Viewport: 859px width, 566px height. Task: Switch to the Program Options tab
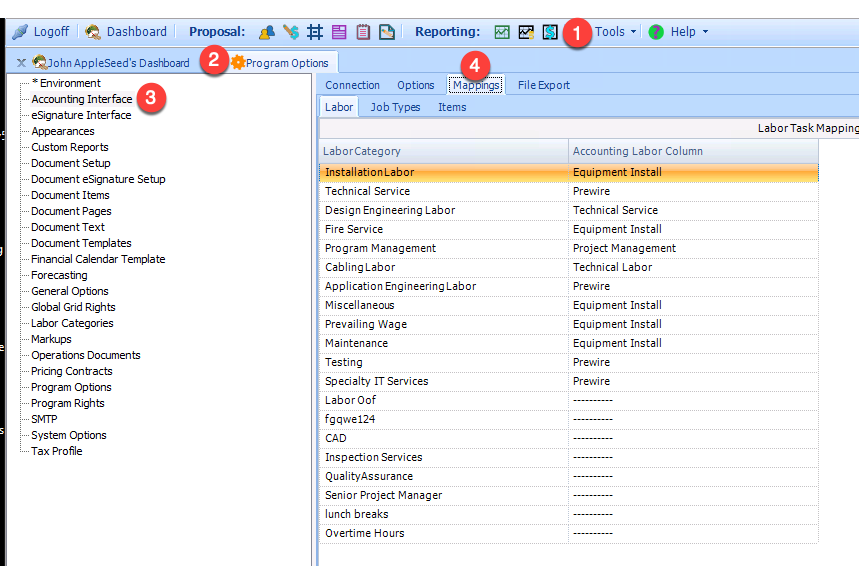[x=280, y=63]
